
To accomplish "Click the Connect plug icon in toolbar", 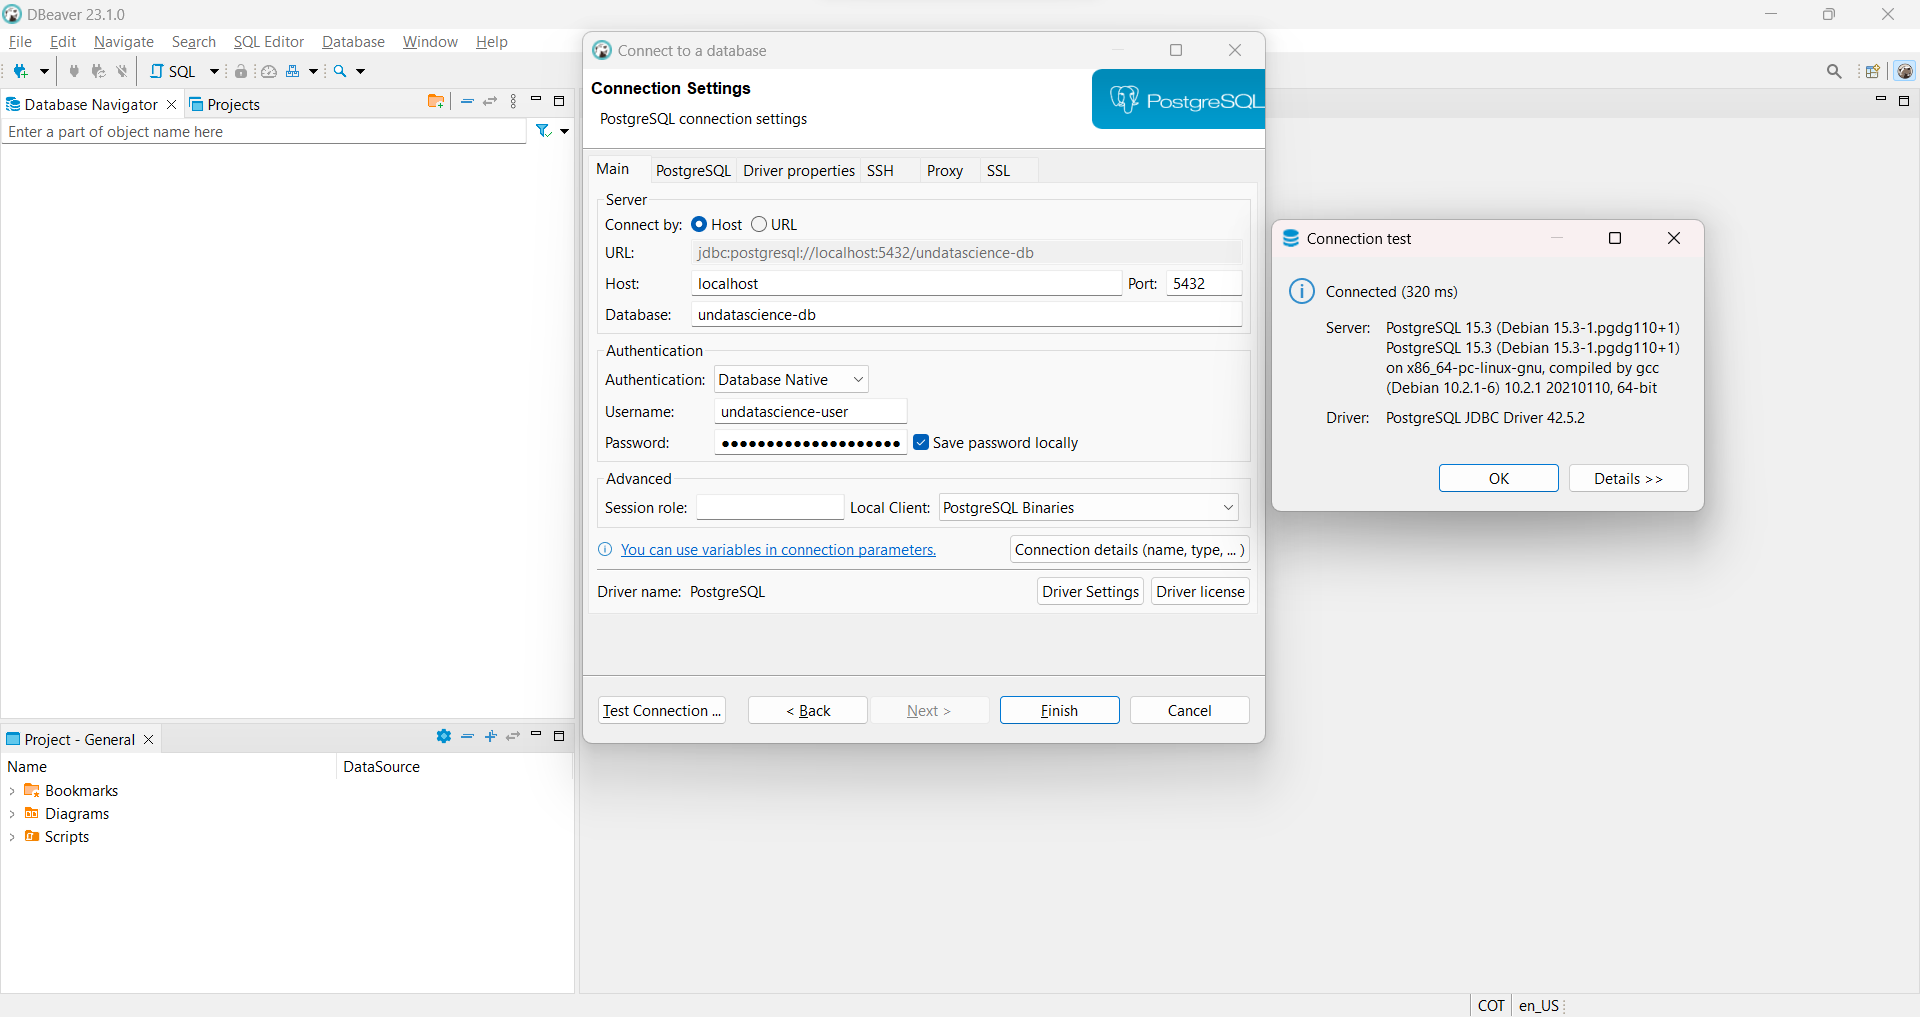I will pos(74,71).
